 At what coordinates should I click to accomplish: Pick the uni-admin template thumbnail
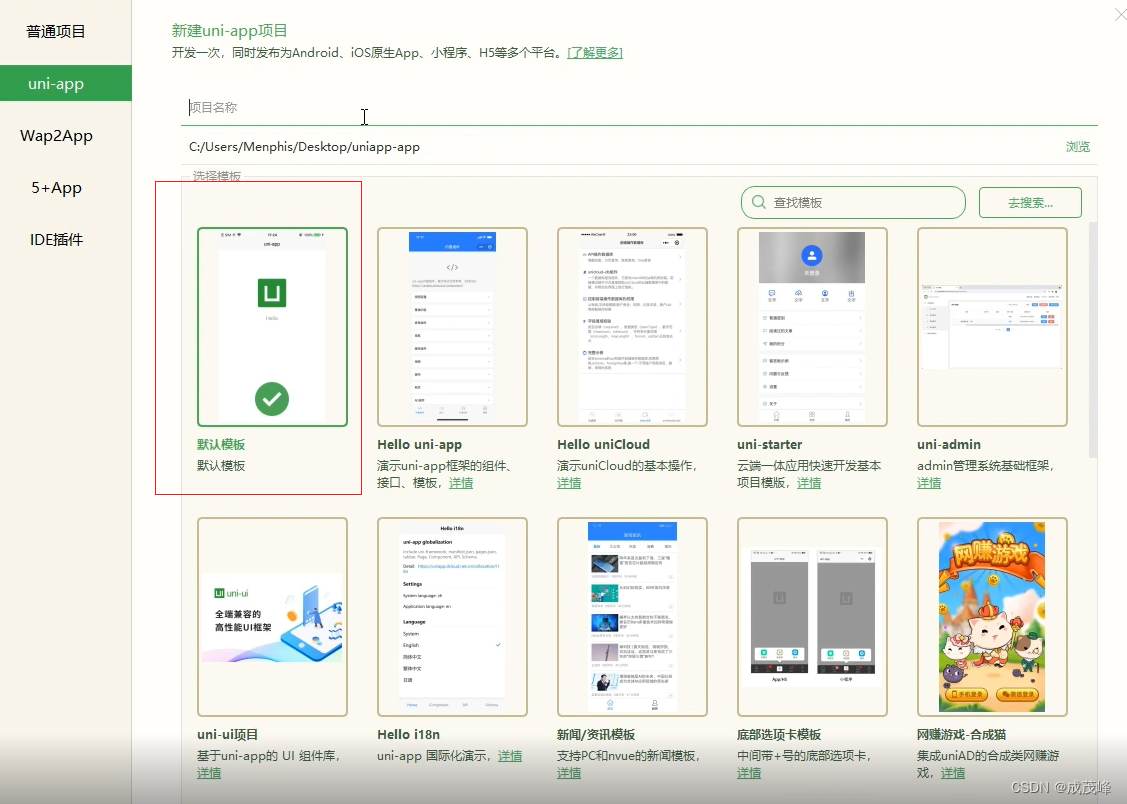point(992,327)
